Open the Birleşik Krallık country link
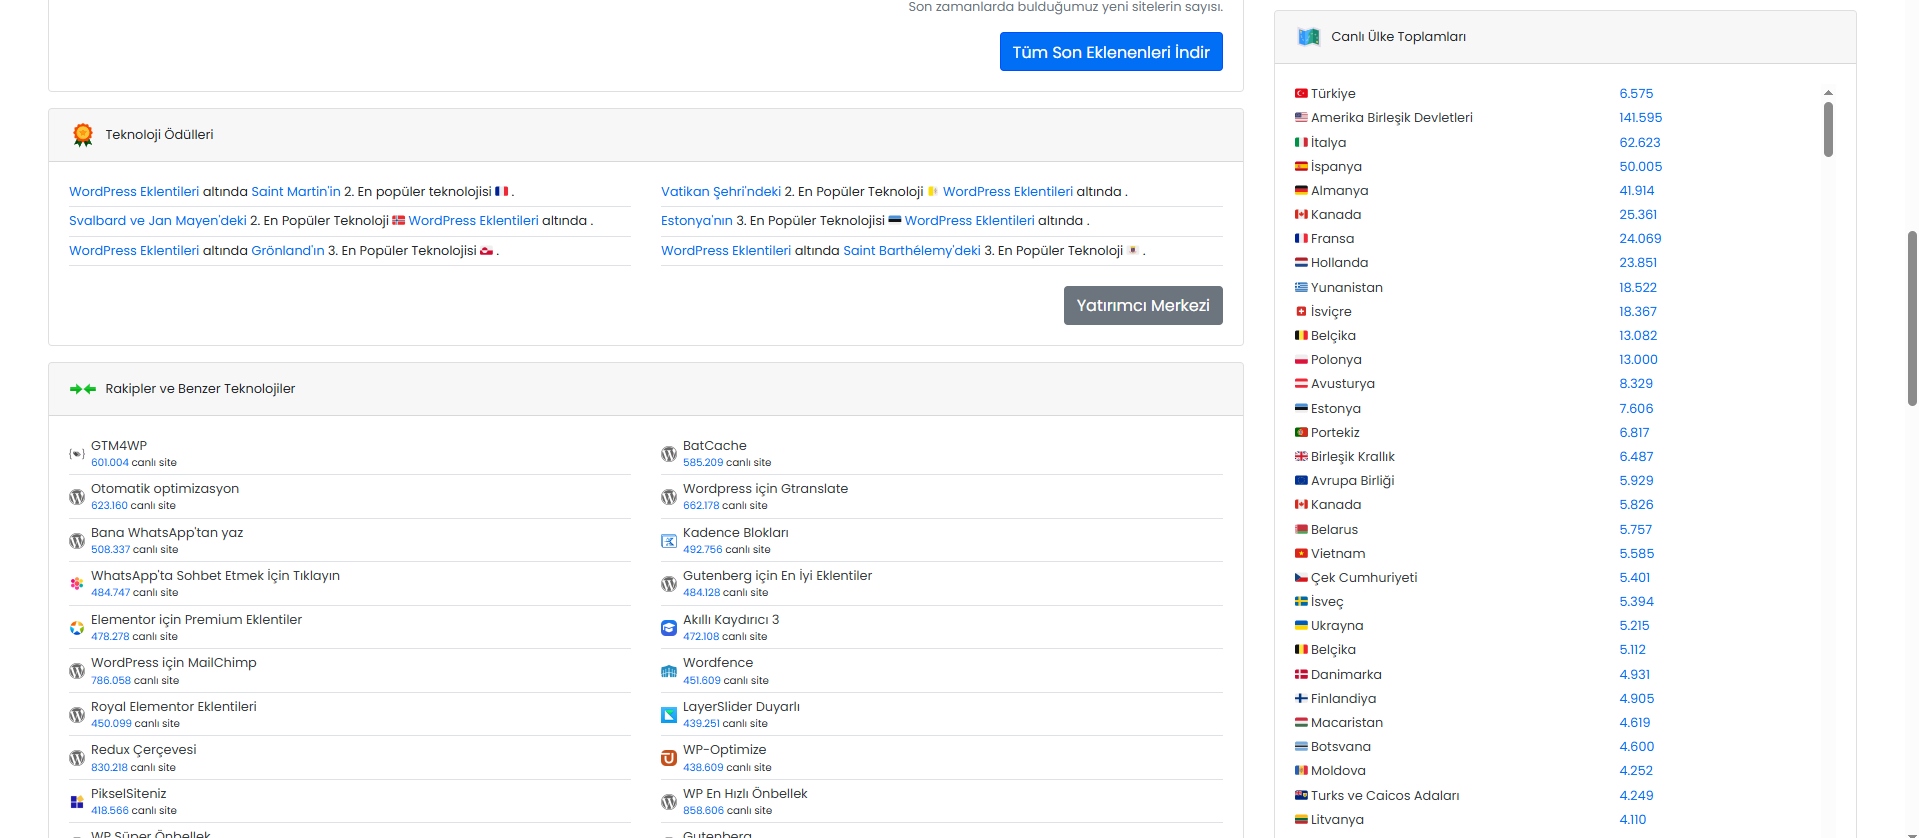Screen dimensions: 1919x838 point(1353,456)
